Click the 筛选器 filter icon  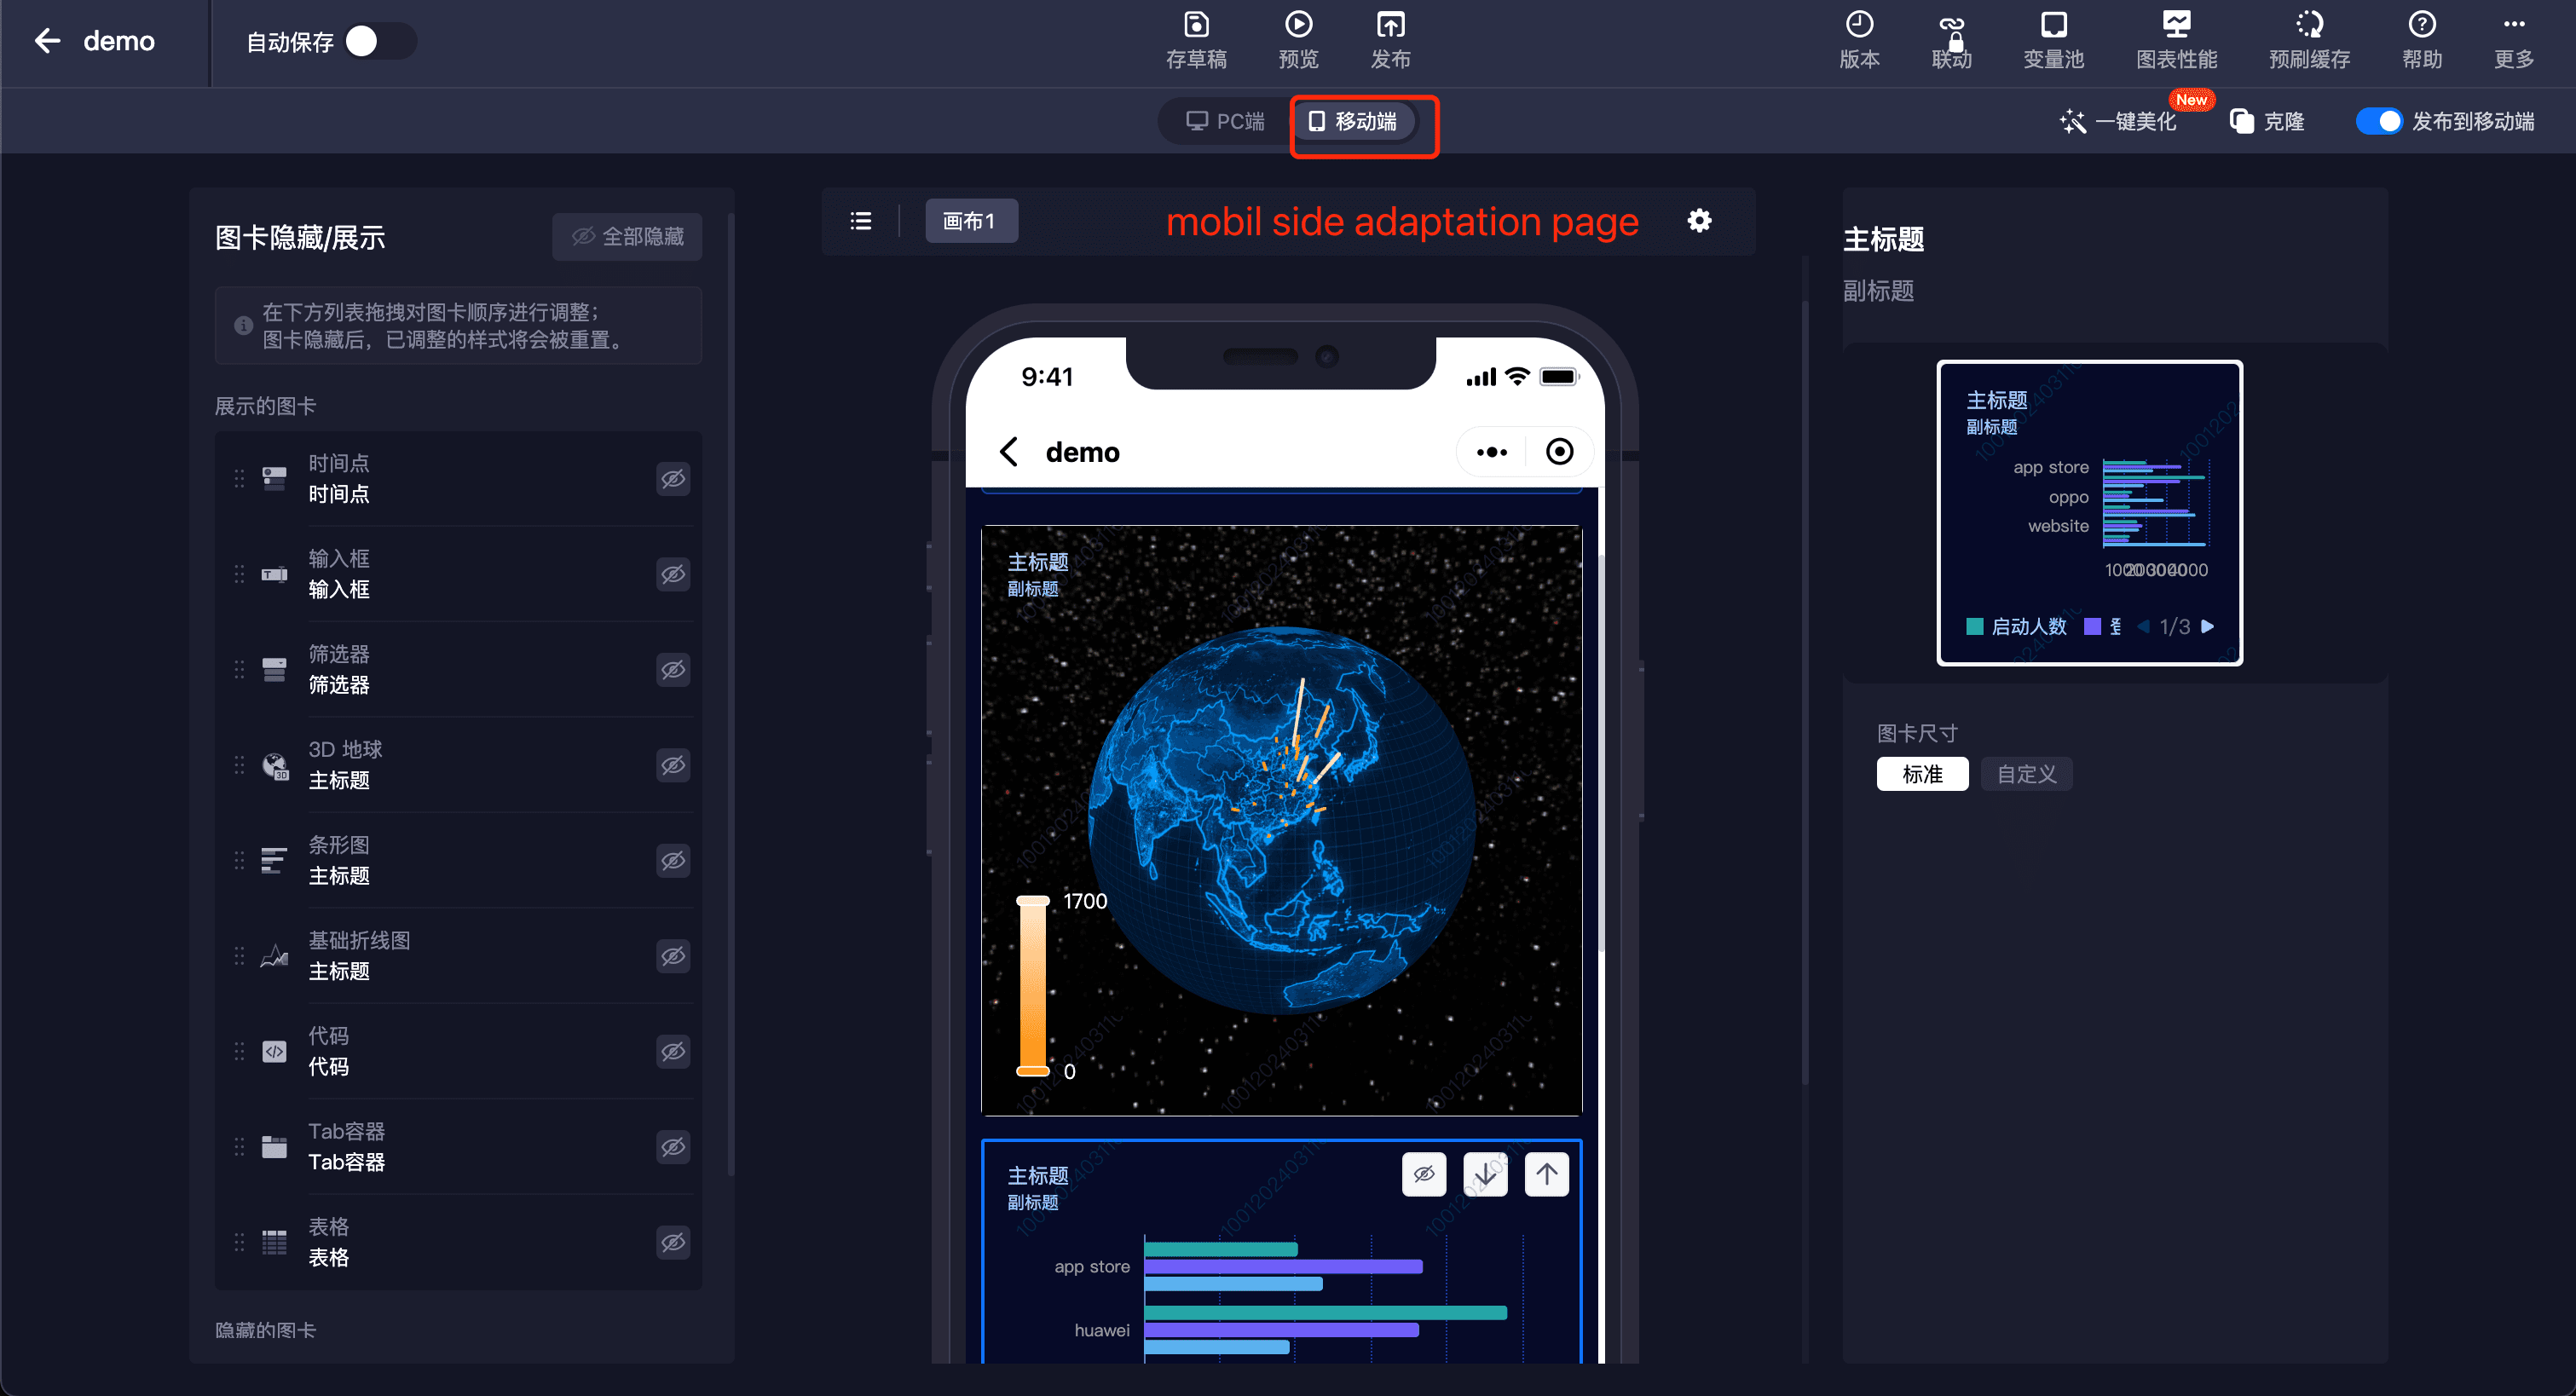[274, 669]
